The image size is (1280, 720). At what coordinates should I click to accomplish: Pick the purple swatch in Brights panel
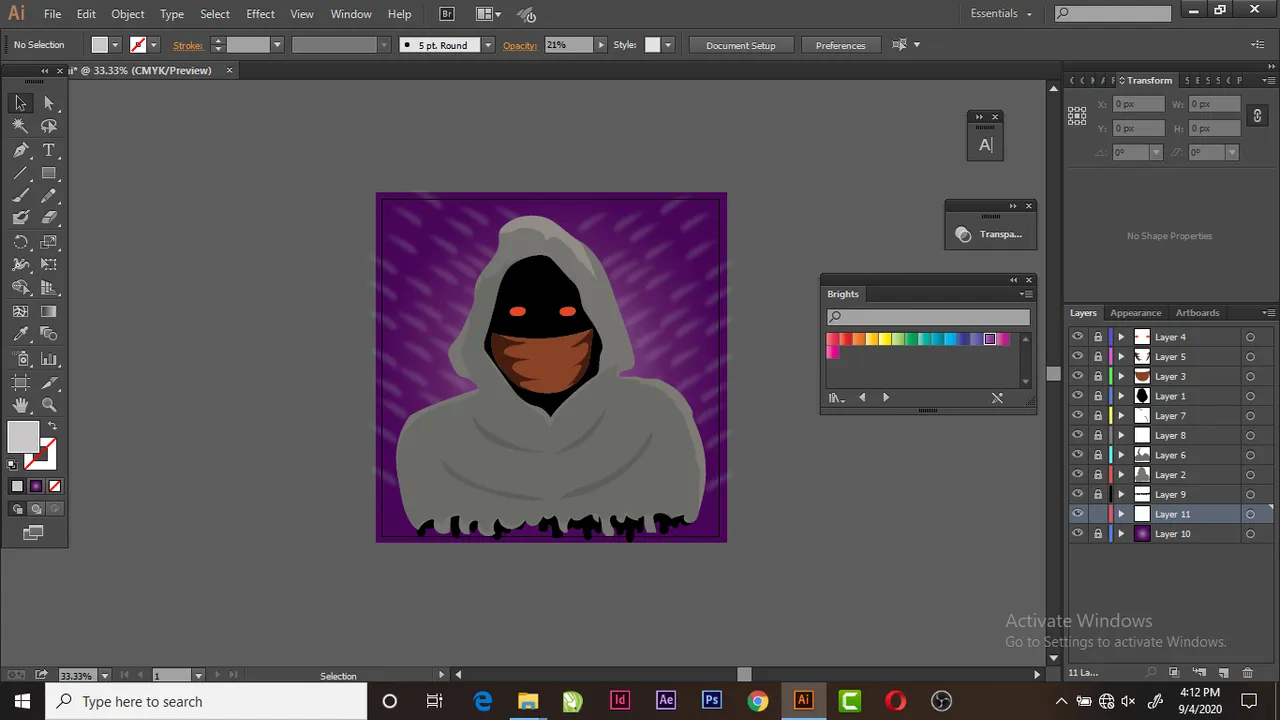pyautogui.click(x=990, y=340)
